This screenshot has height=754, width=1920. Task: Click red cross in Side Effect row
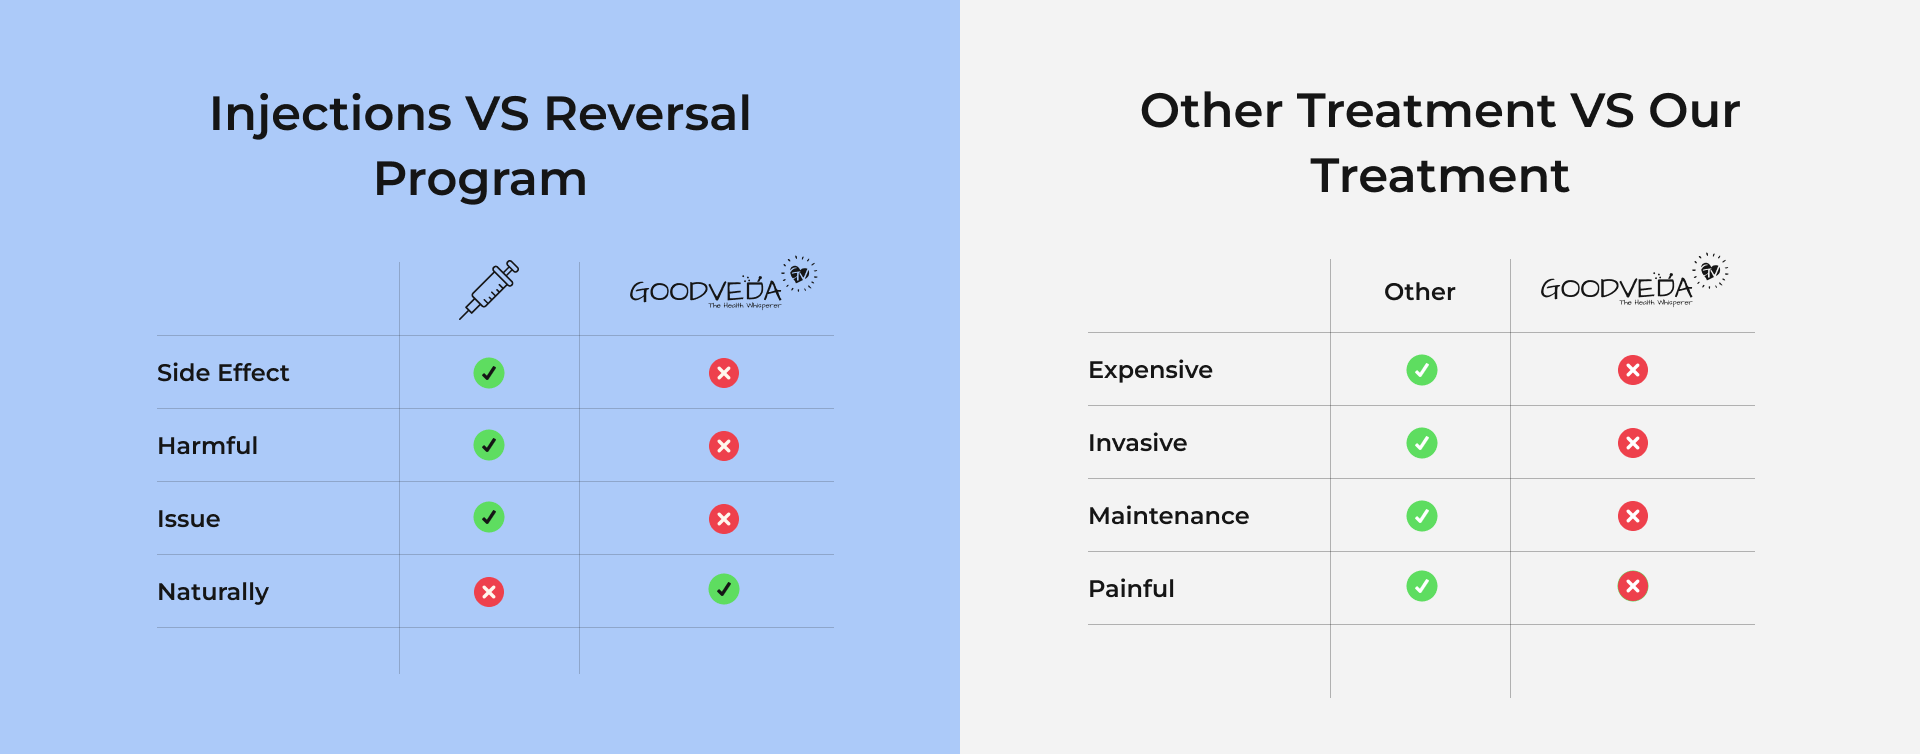pos(724,373)
